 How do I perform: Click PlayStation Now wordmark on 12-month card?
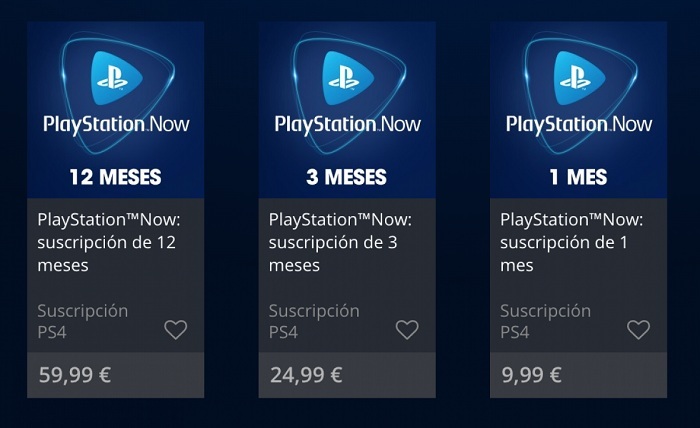tap(115, 125)
